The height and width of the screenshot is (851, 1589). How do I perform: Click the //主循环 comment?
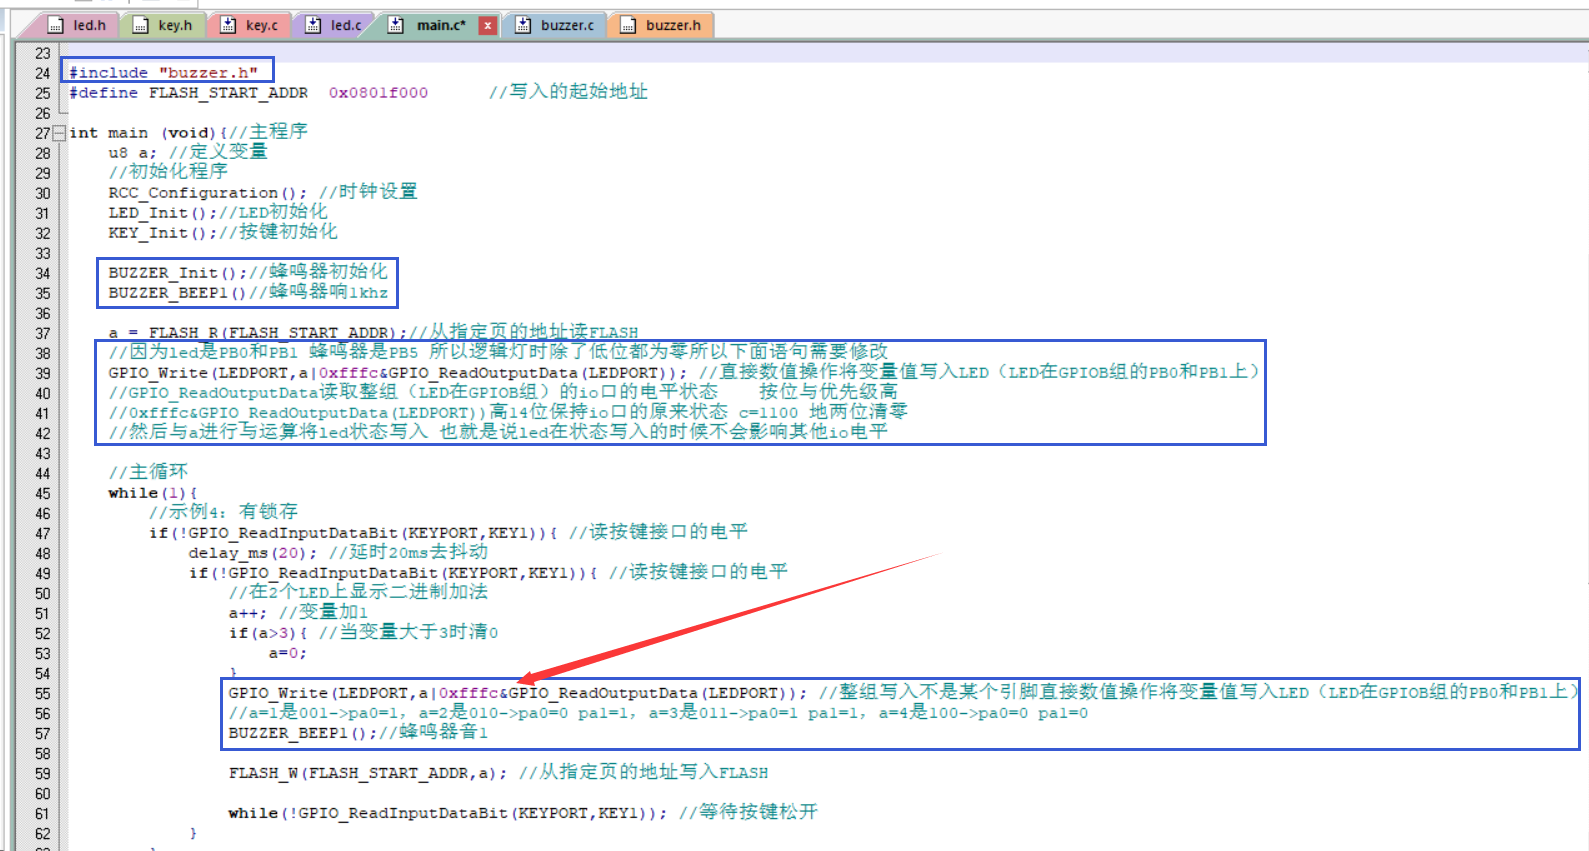coord(148,472)
